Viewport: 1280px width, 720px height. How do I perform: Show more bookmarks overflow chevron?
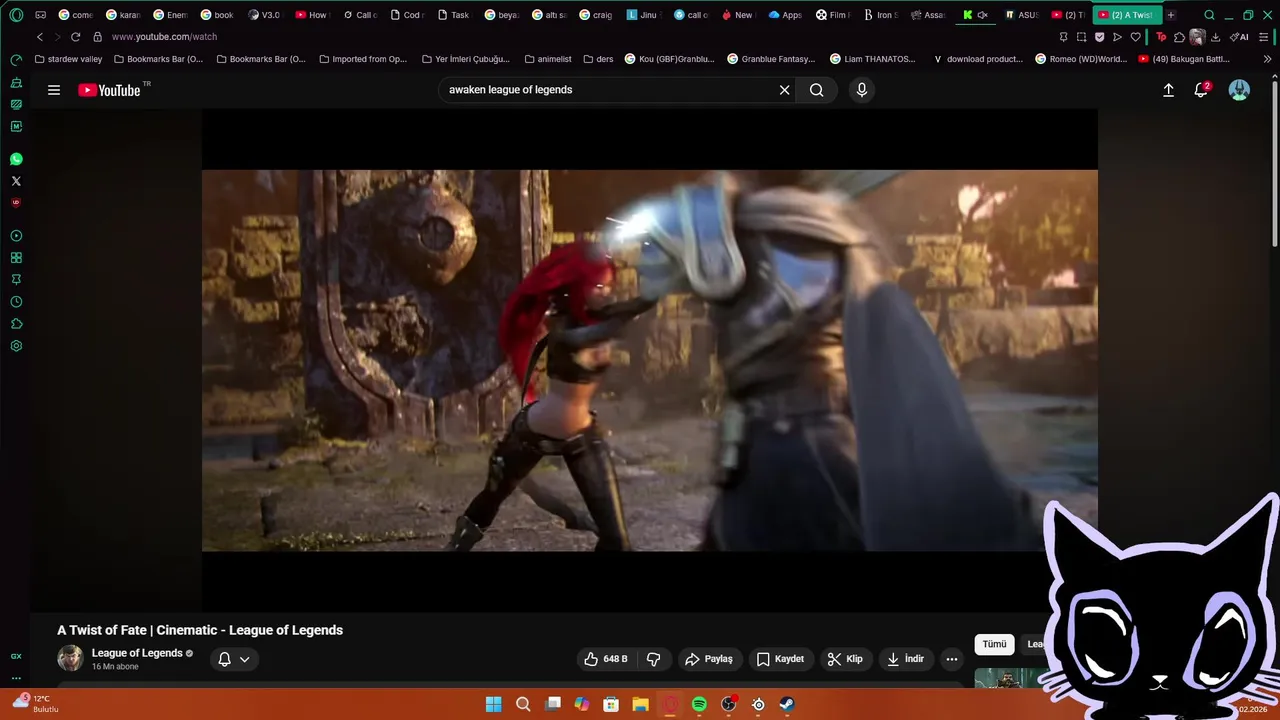point(1268,59)
